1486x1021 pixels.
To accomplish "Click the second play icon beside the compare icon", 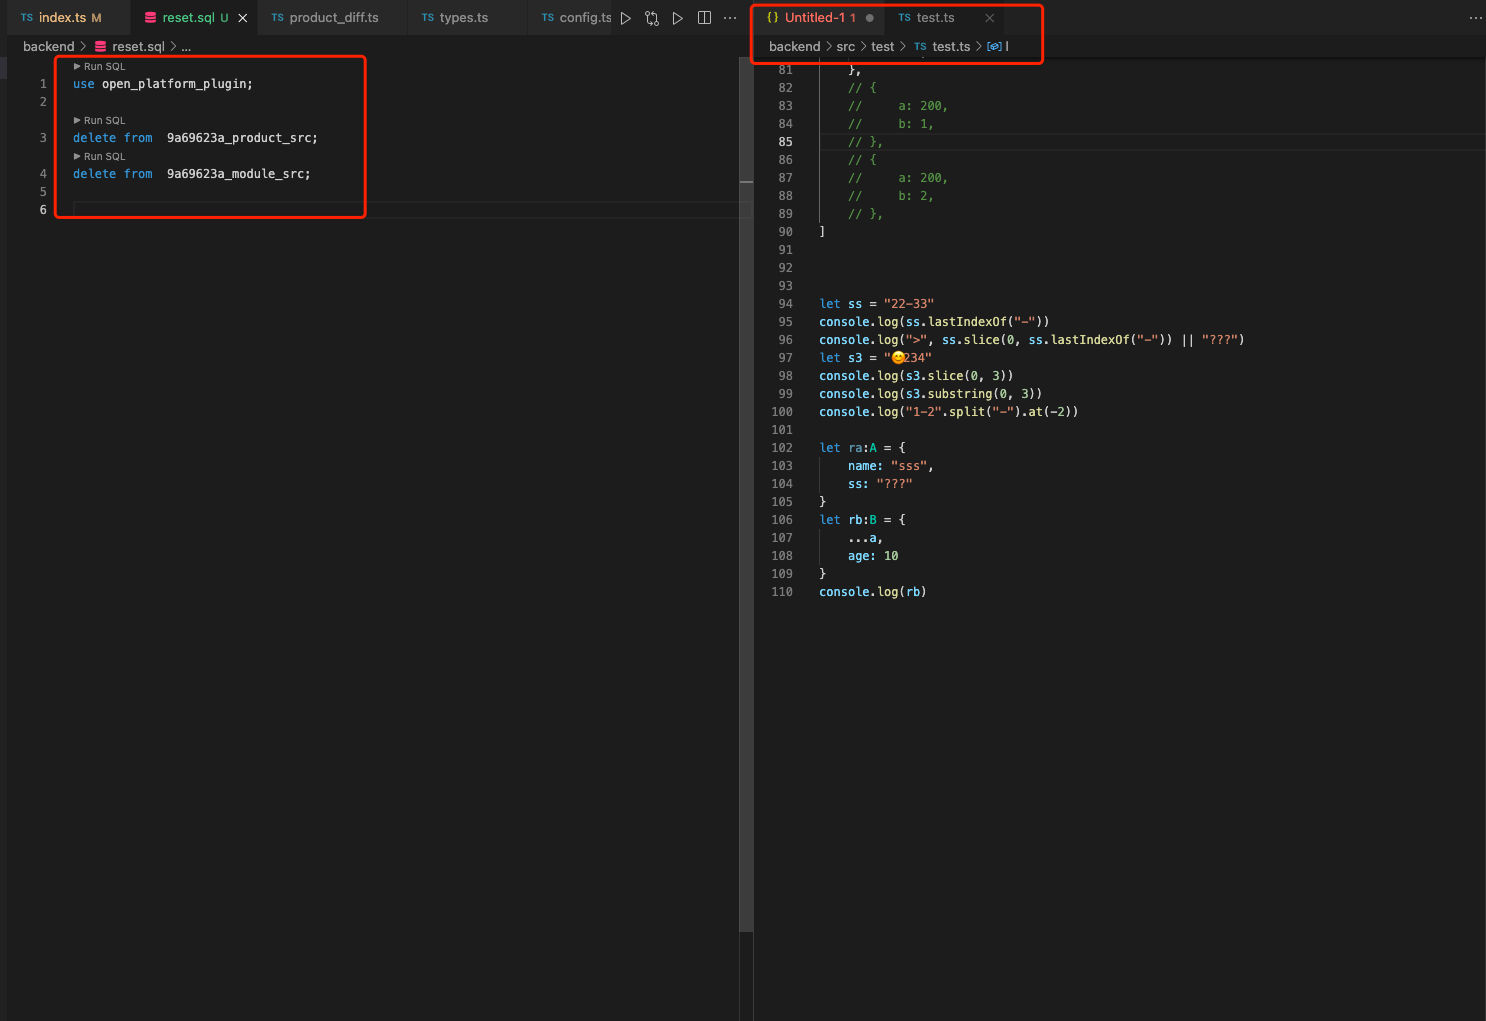I will click(x=678, y=17).
